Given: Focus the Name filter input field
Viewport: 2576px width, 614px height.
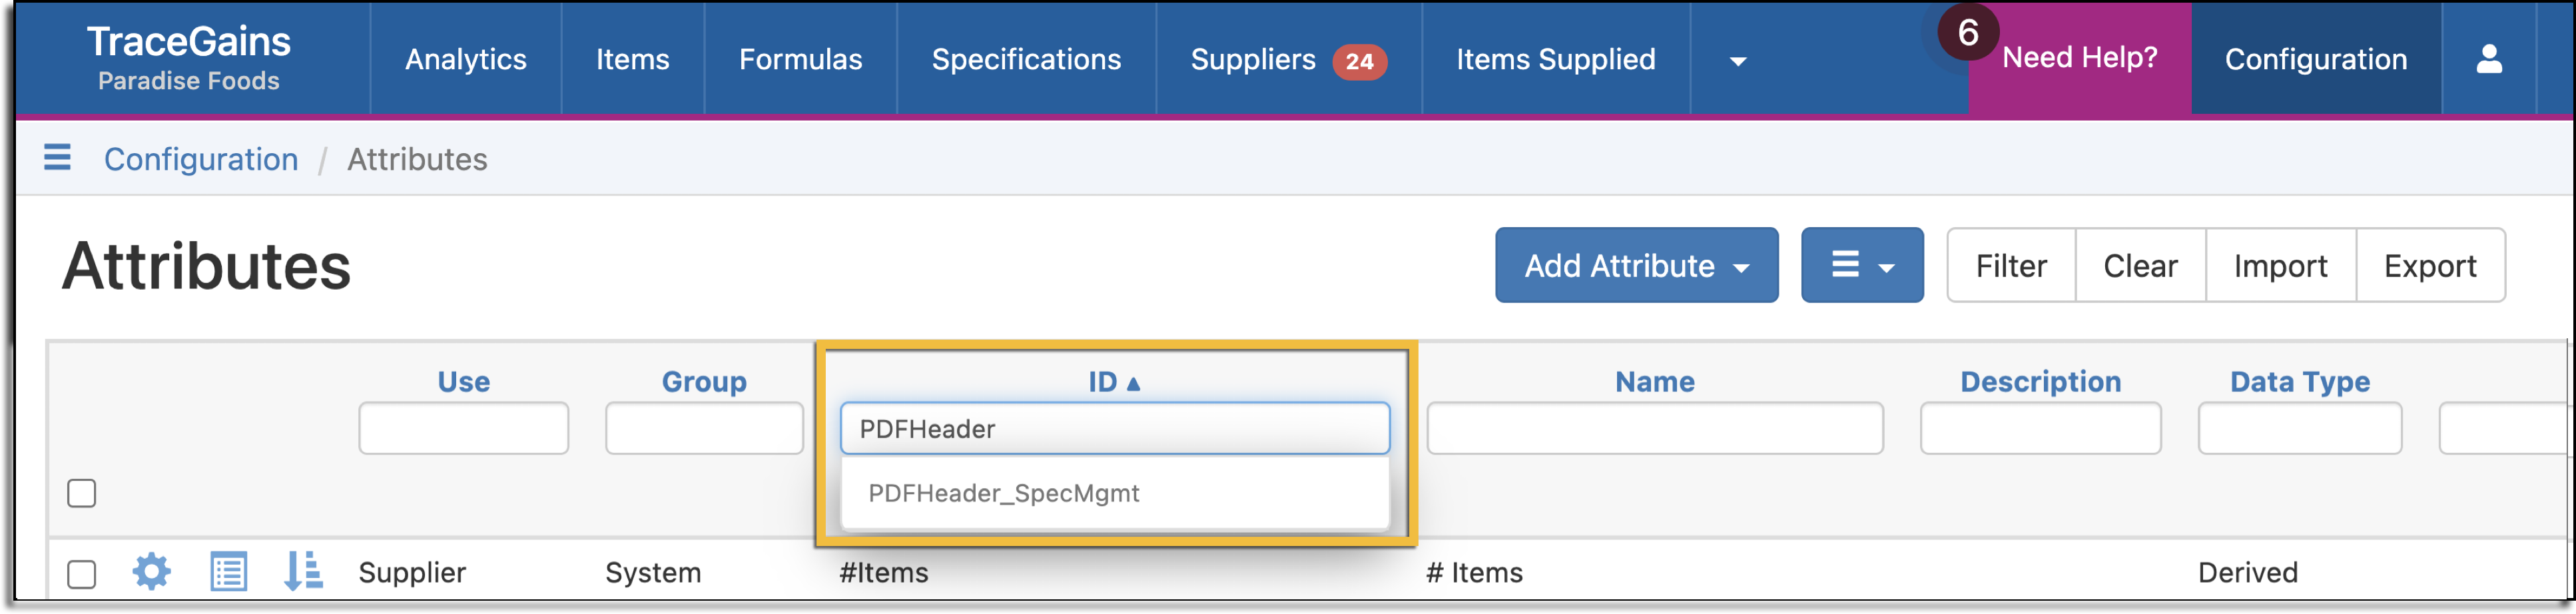Looking at the screenshot, I should click(1654, 428).
